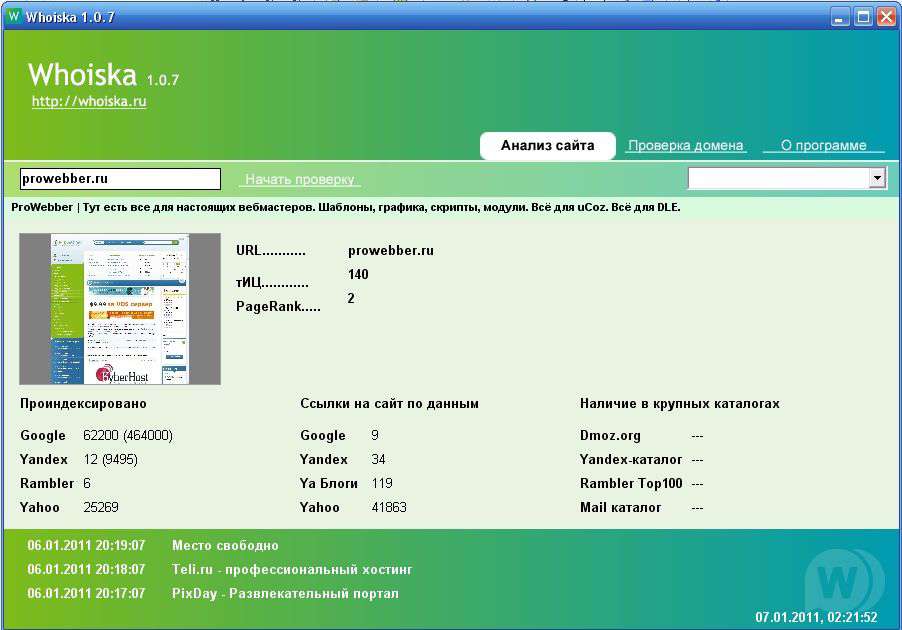This screenshot has width=902, height=630.
Task: Open the Проверка домена tab
Action: [x=685, y=146]
